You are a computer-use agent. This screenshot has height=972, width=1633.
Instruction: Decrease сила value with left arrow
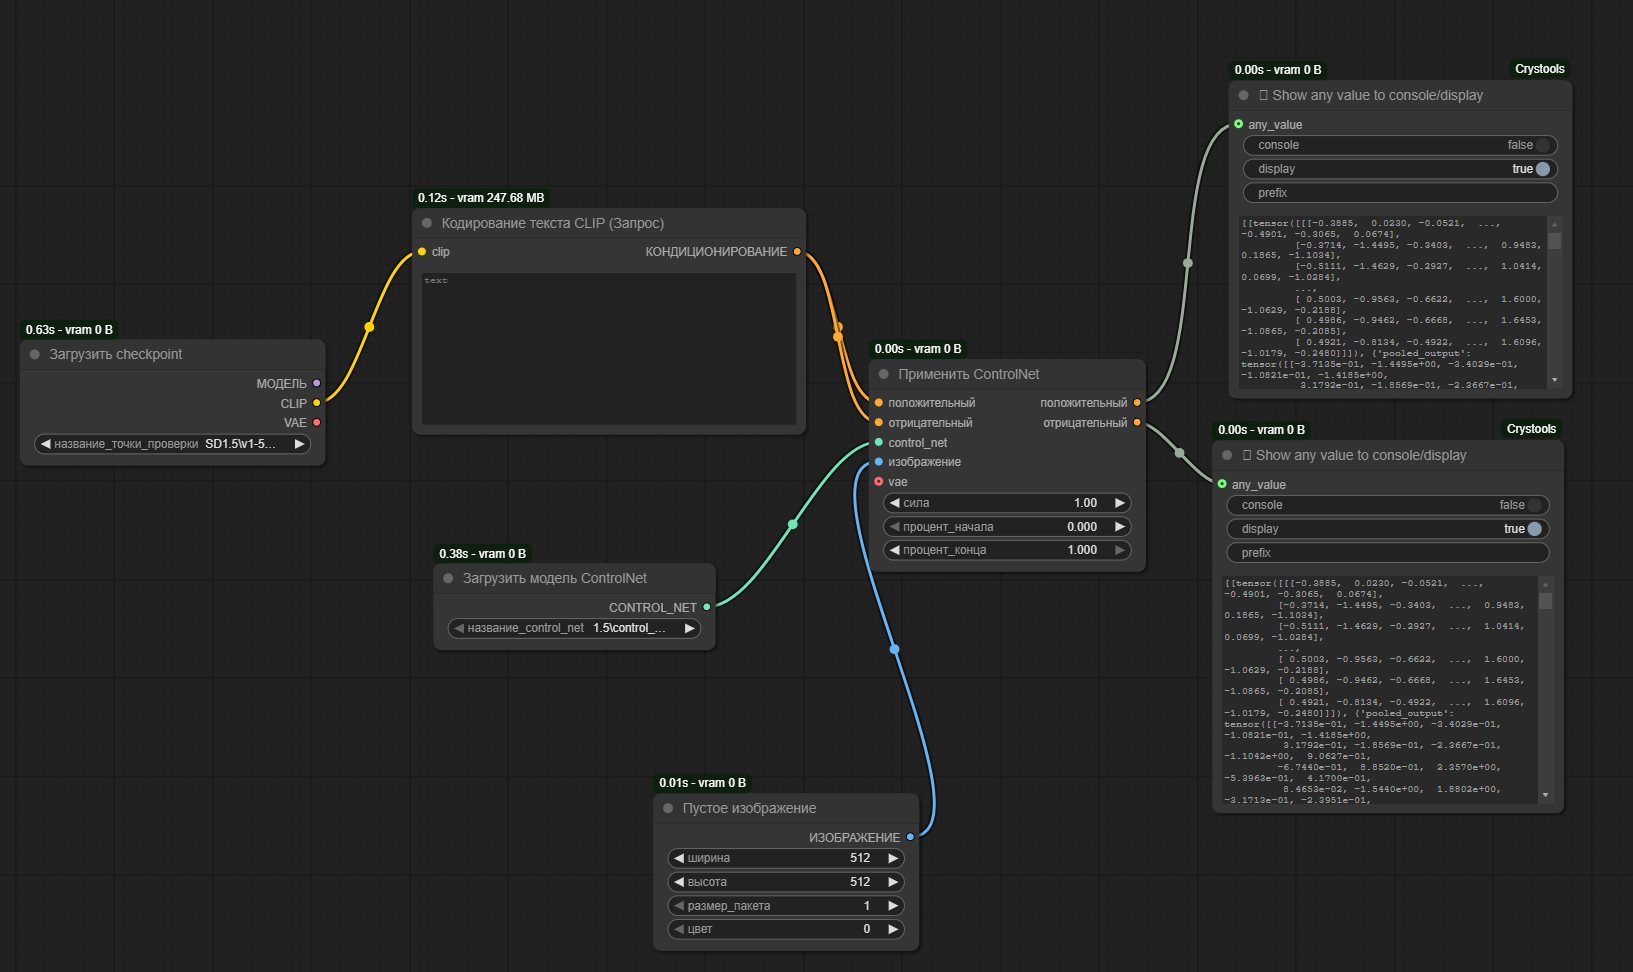(x=894, y=503)
